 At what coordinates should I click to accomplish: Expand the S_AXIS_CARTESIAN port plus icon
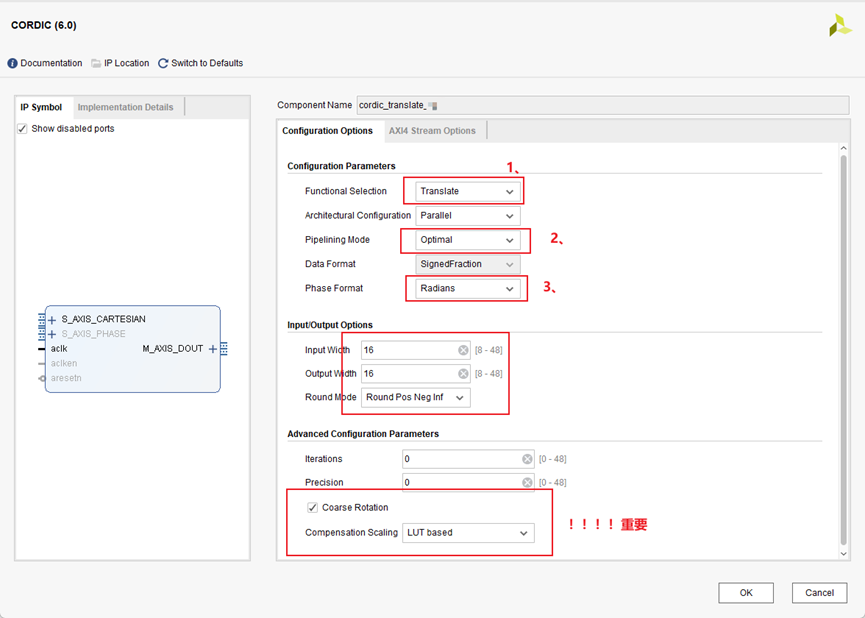tap(52, 319)
